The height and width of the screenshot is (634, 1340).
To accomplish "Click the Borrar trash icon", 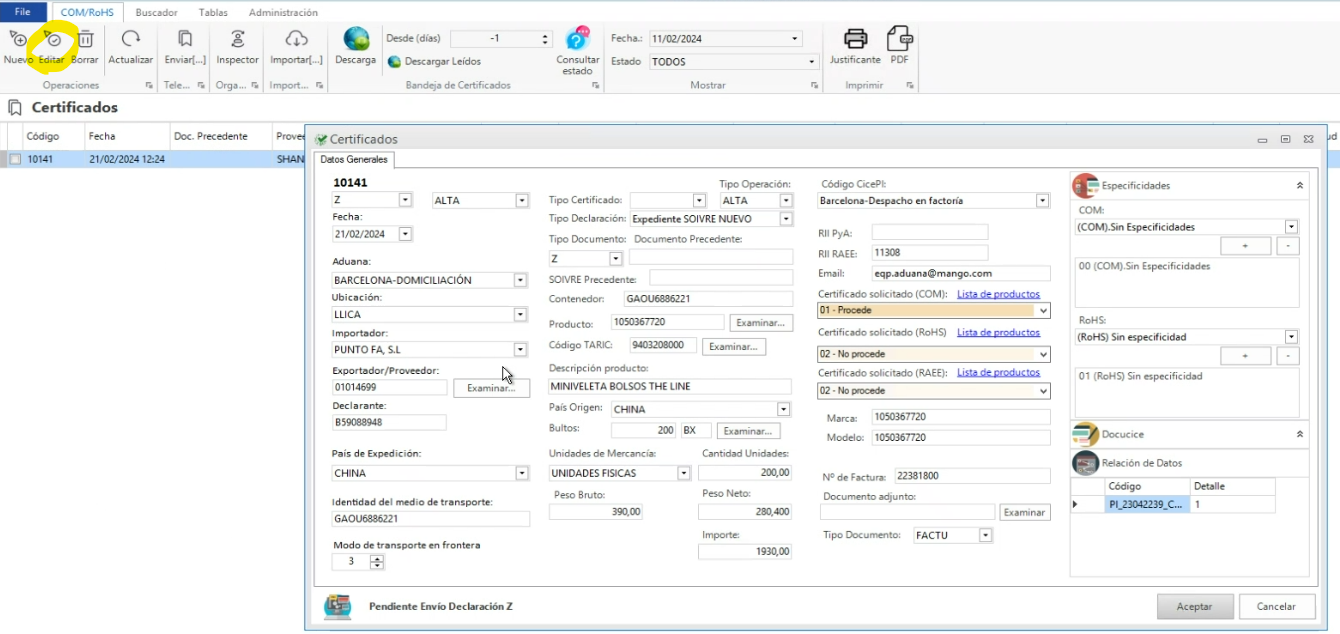I will pyautogui.click(x=85, y=40).
